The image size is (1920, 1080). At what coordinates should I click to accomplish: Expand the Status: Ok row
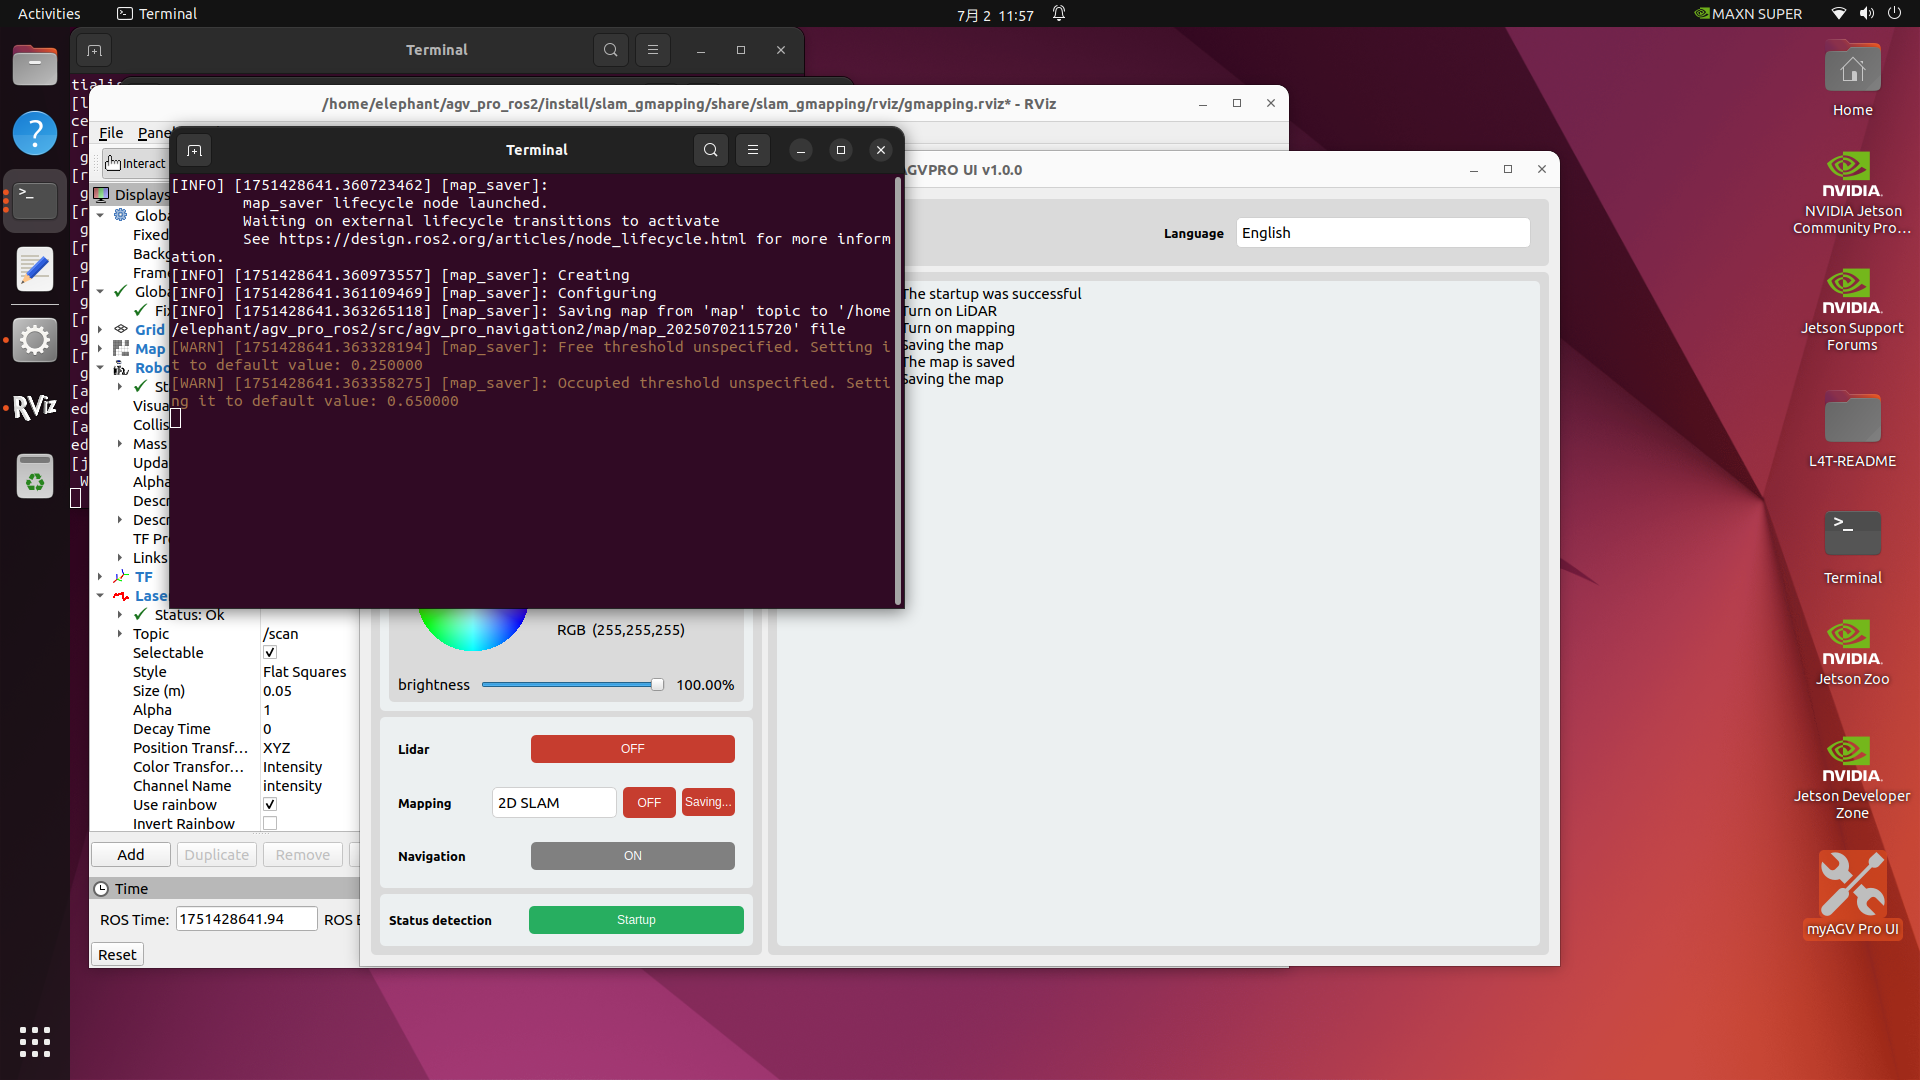click(120, 615)
